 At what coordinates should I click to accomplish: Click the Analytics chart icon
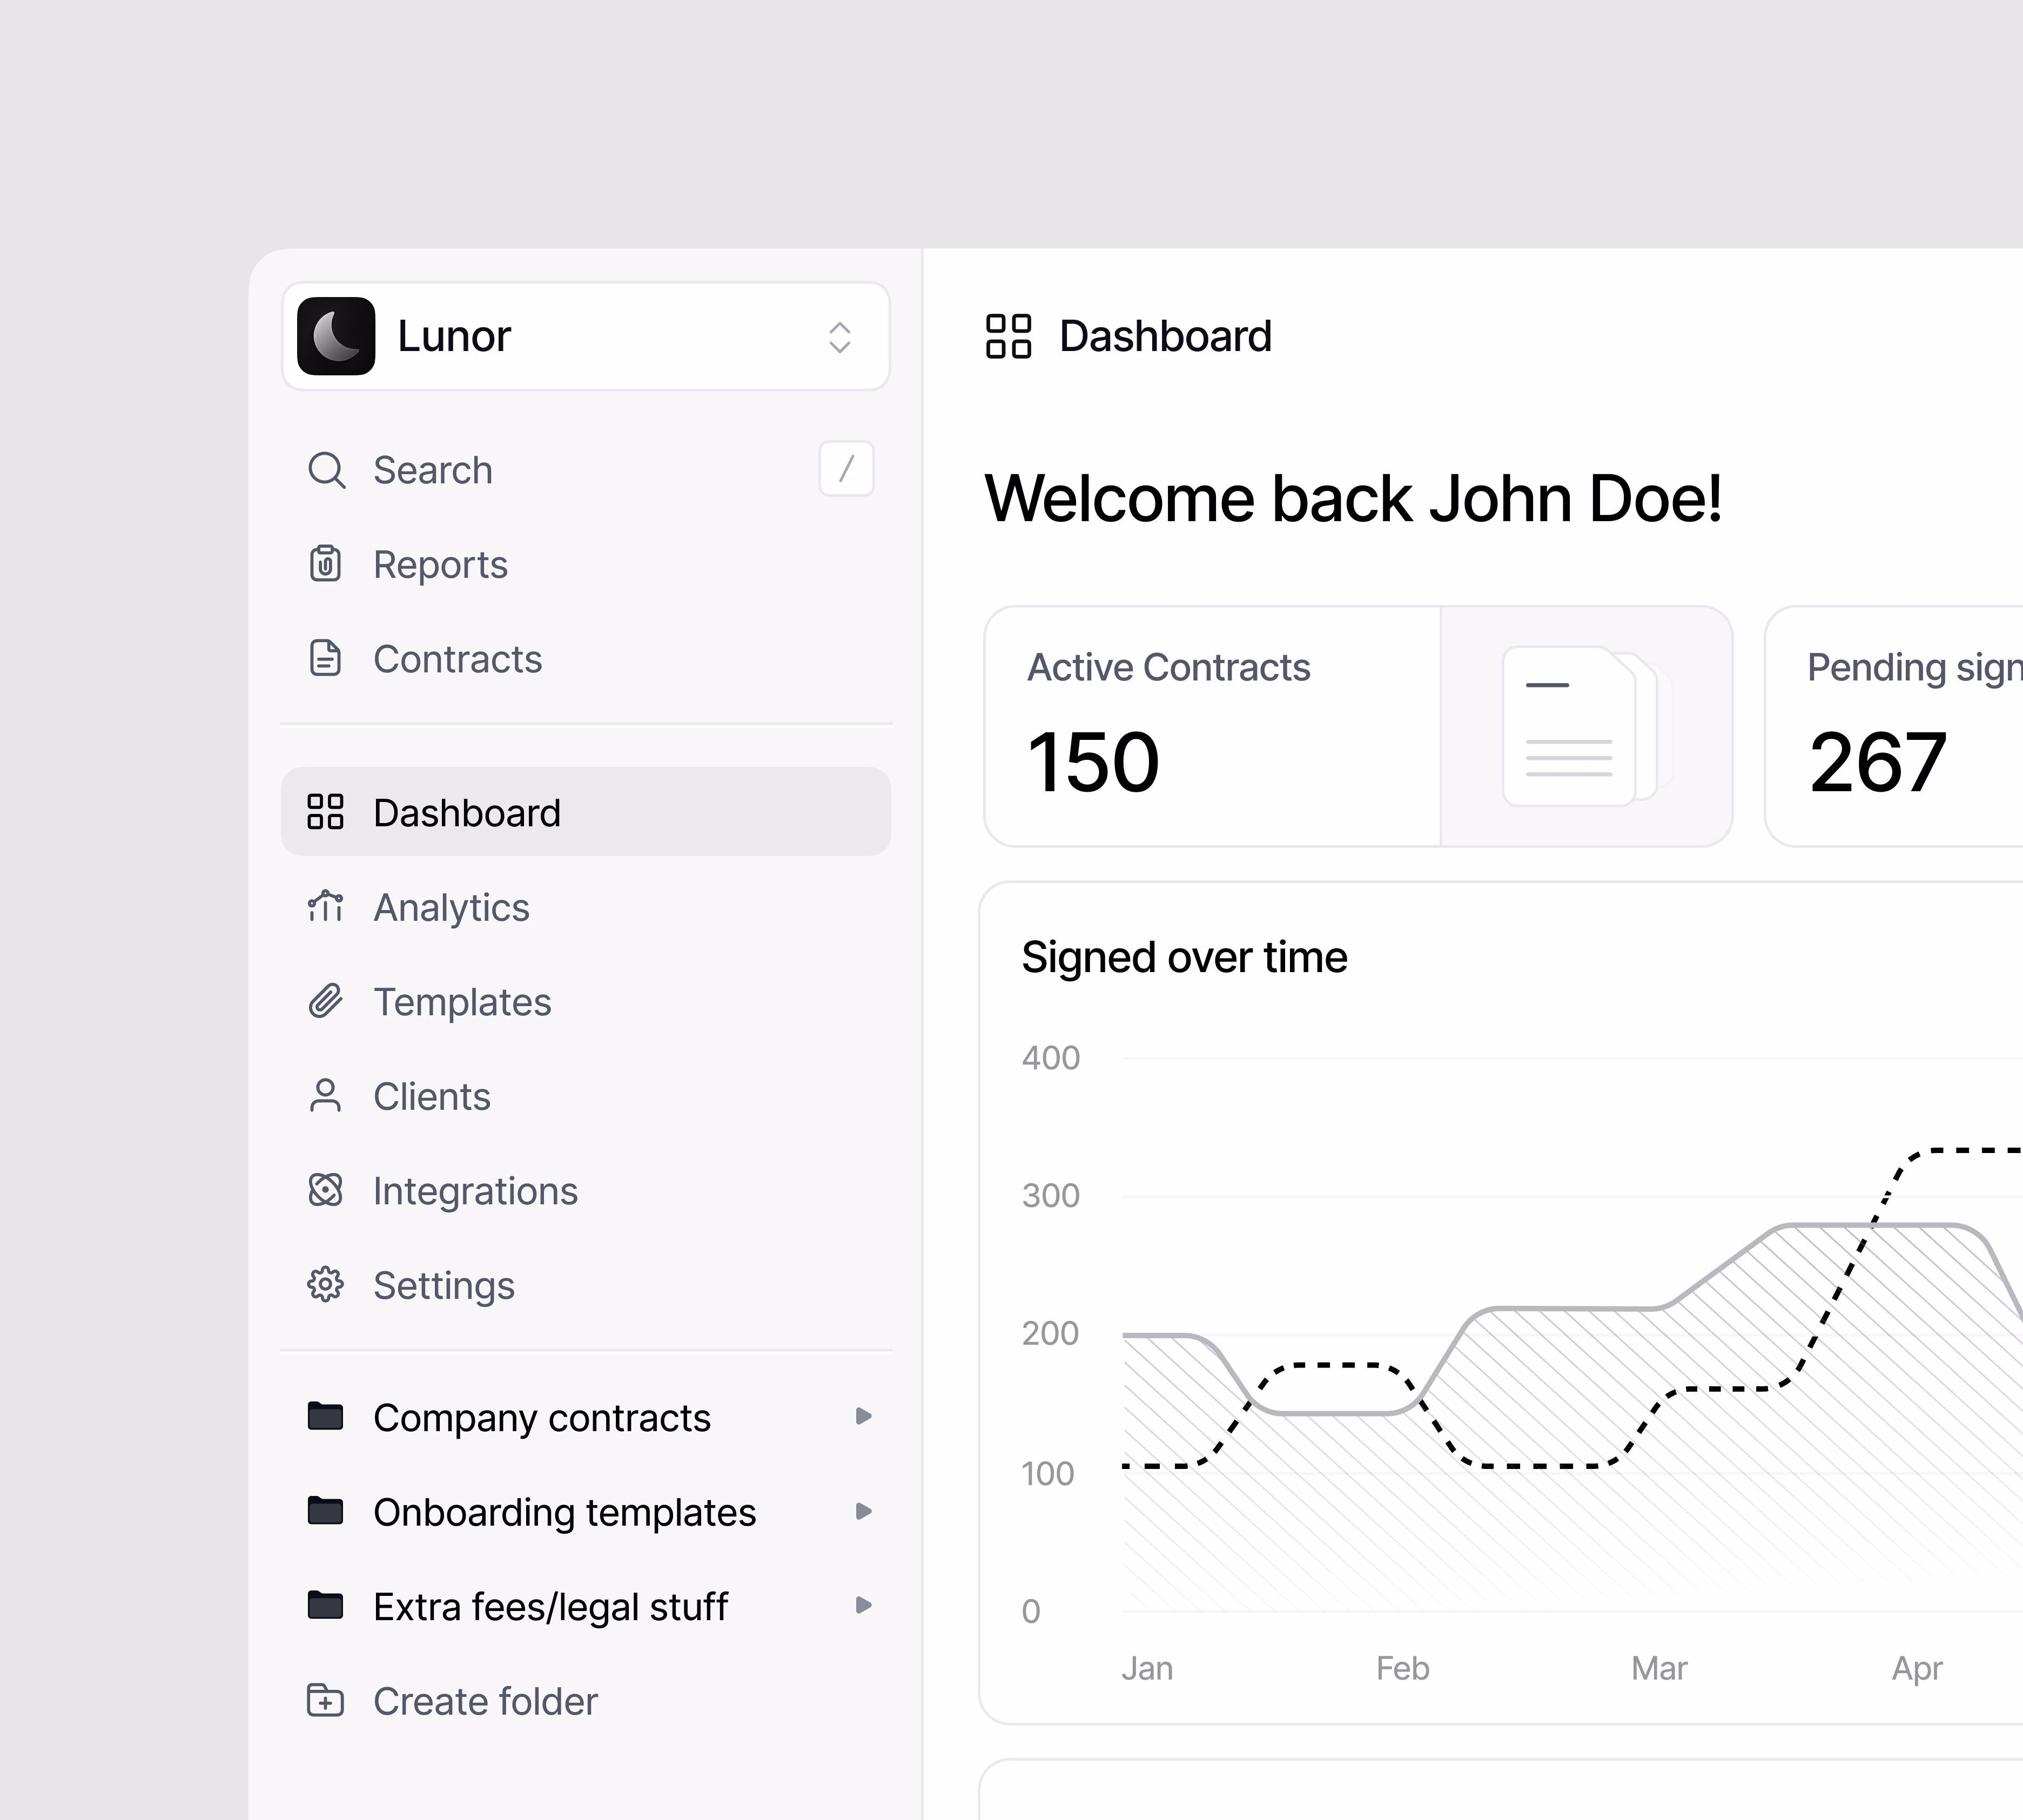click(x=325, y=906)
